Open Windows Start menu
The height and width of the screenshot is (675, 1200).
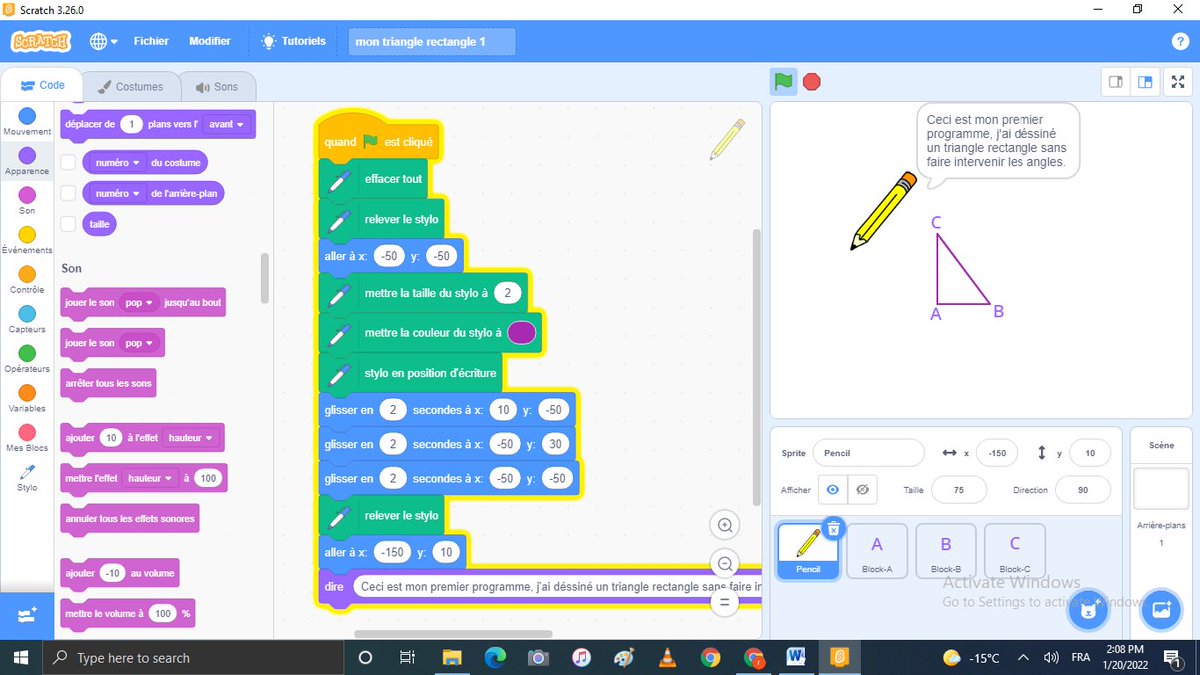(x=22, y=657)
